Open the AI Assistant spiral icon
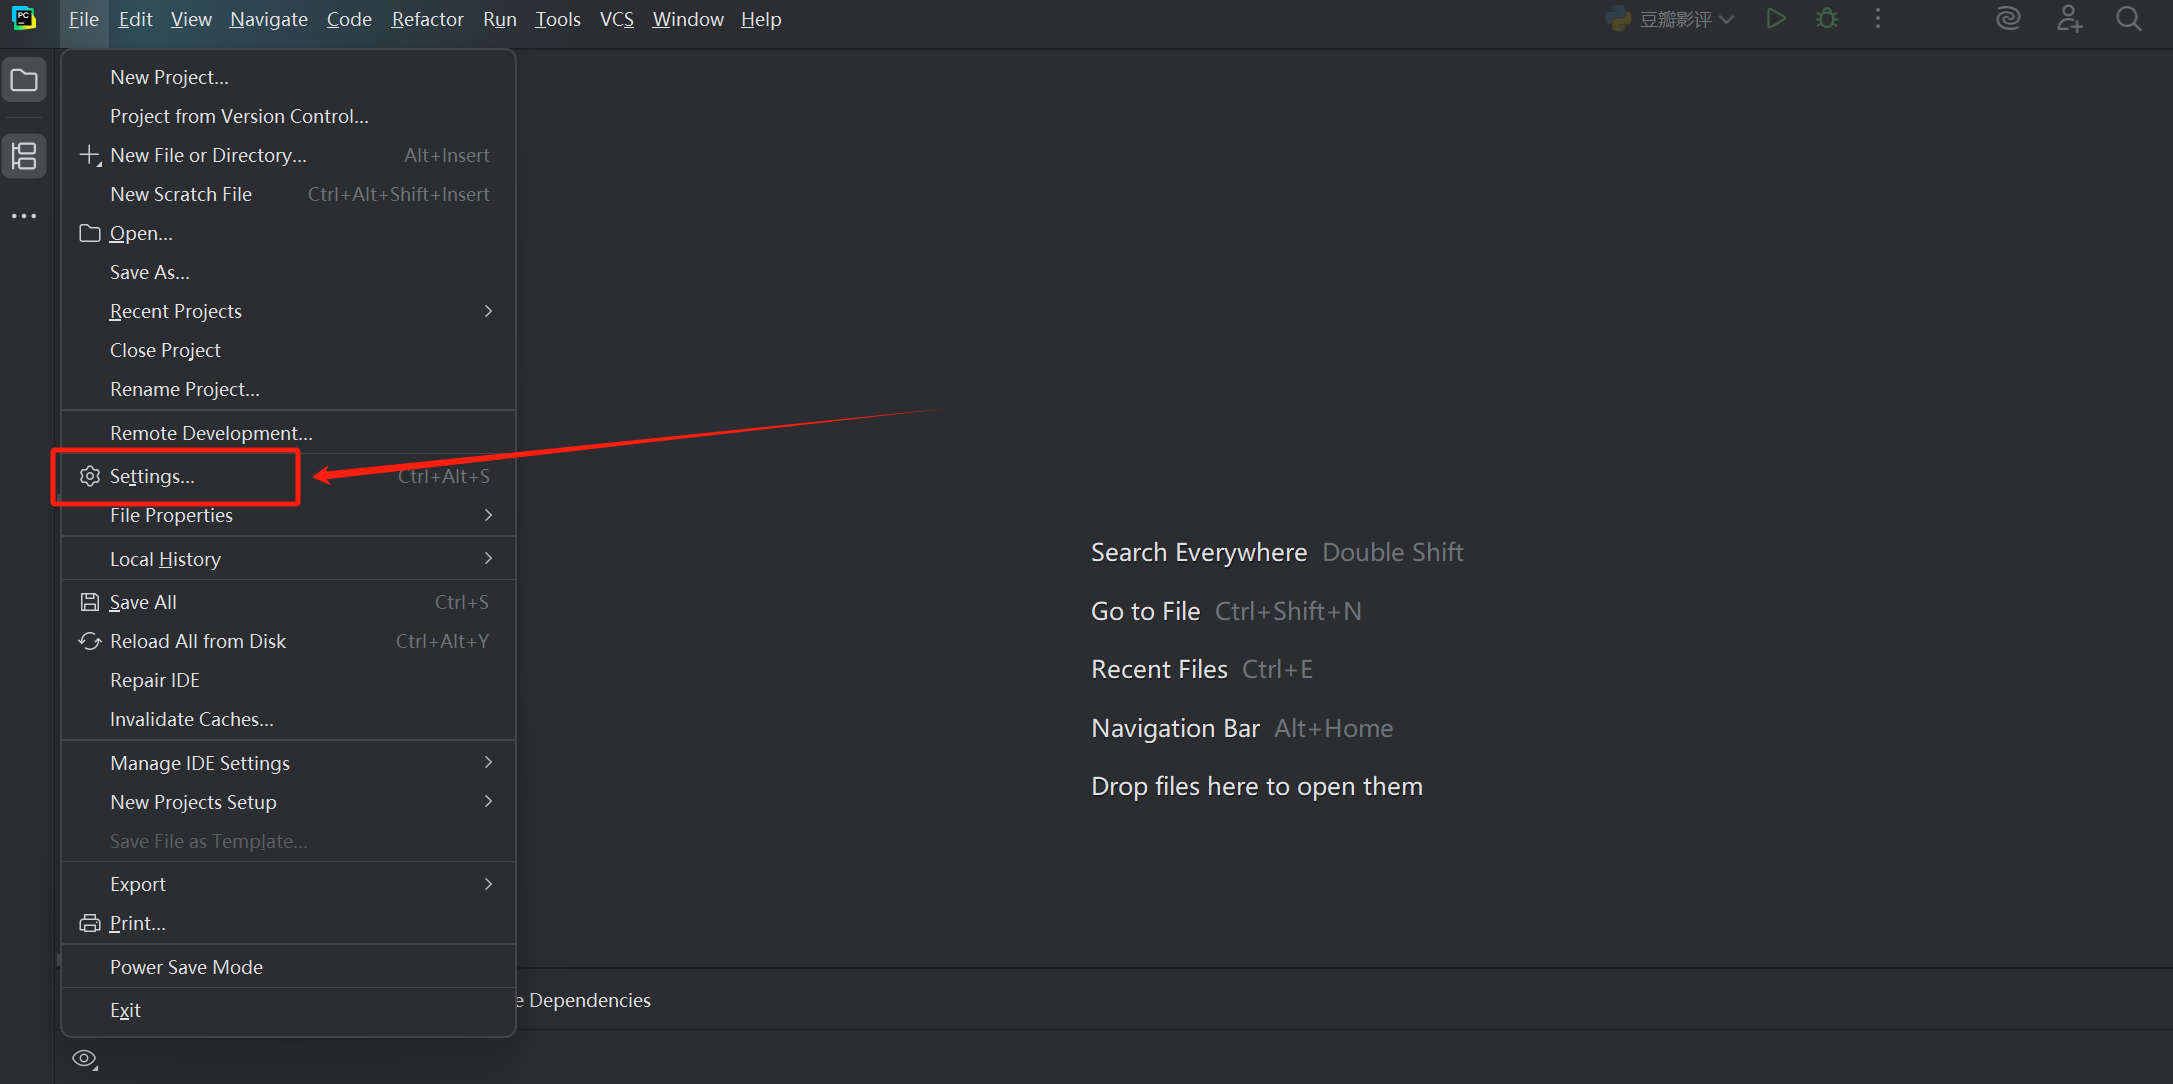This screenshot has width=2173, height=1084. (x=2008, y=19)
